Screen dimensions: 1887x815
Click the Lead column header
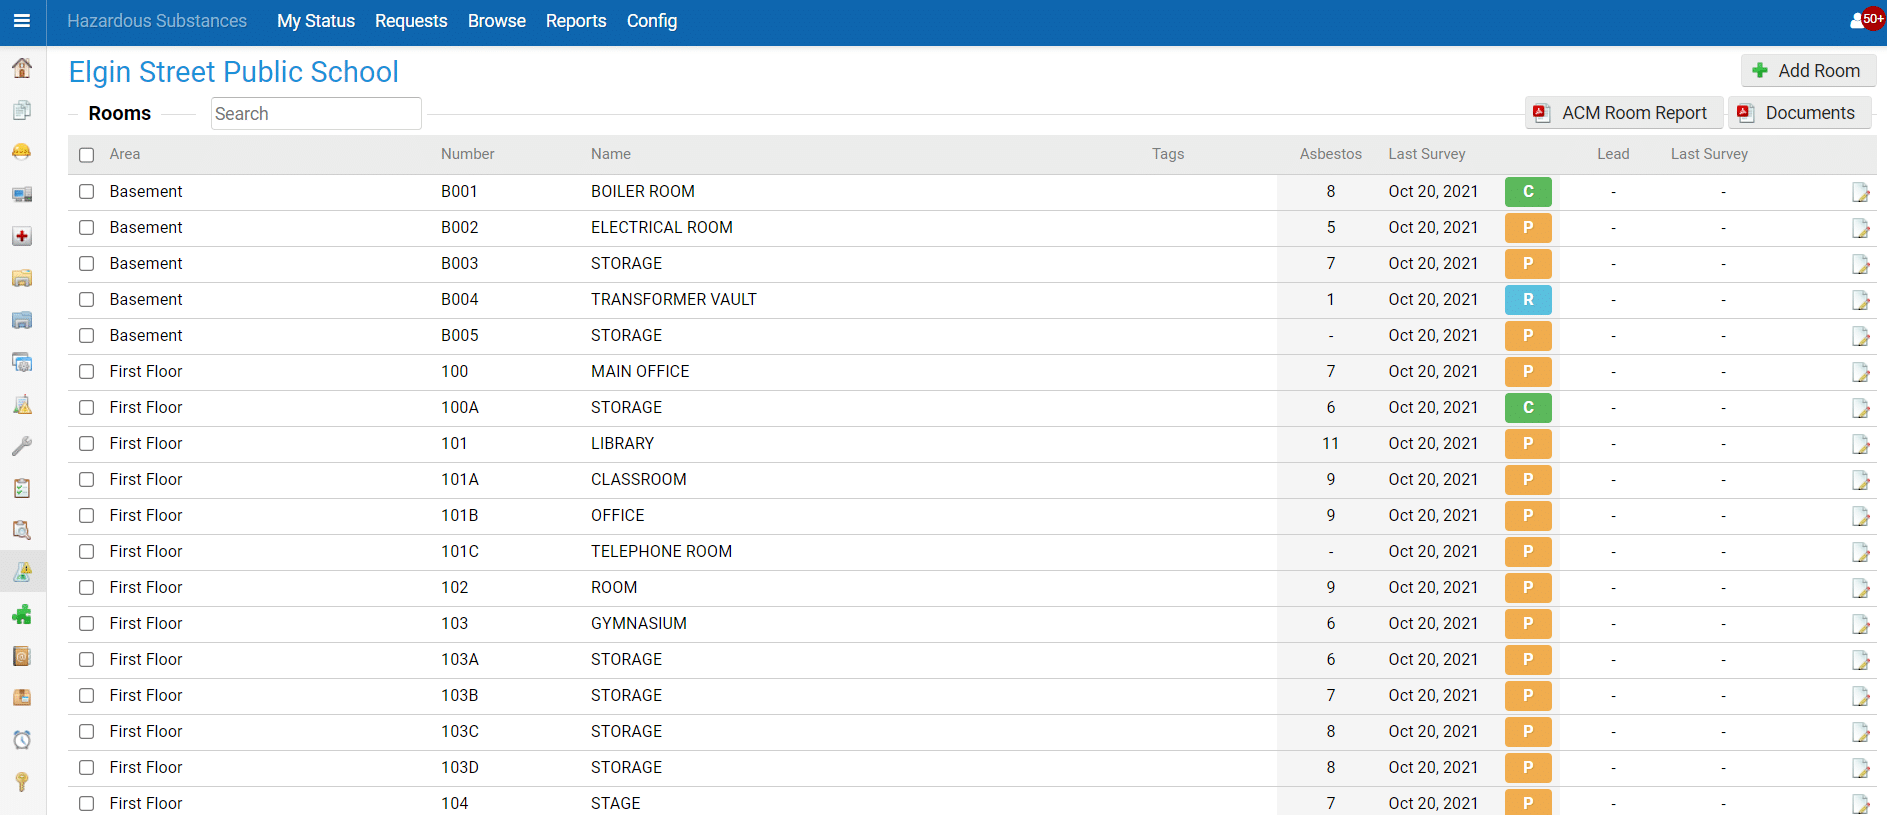click(x=1613, y=154)
